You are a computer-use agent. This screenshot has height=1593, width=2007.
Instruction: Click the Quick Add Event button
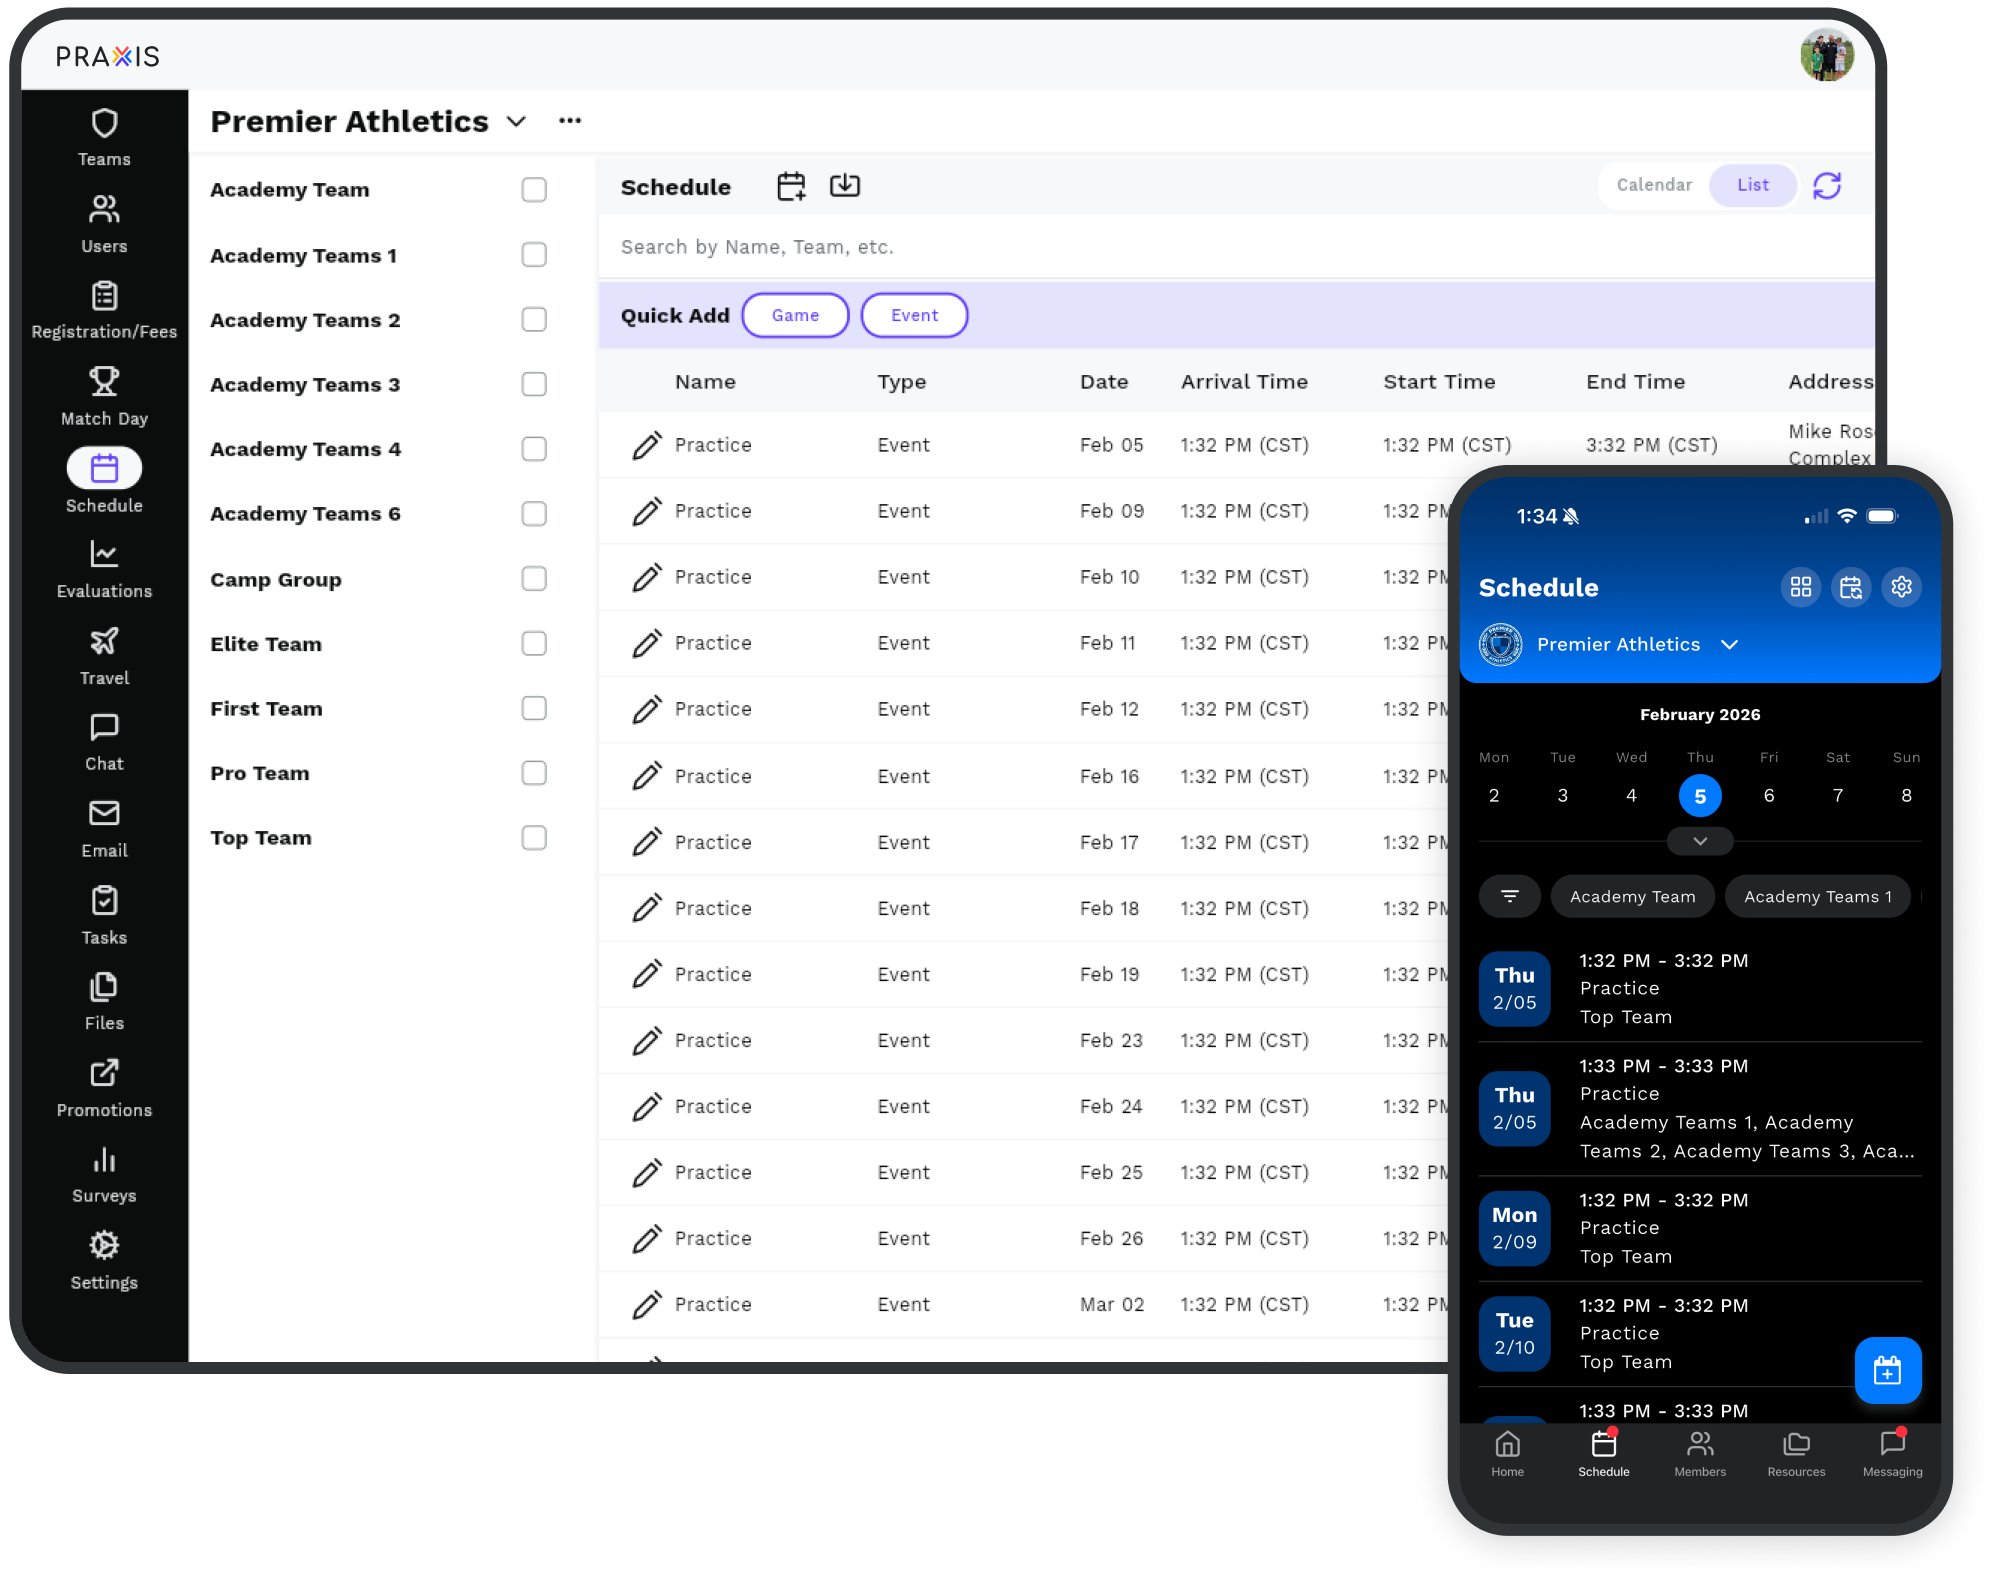914,316
